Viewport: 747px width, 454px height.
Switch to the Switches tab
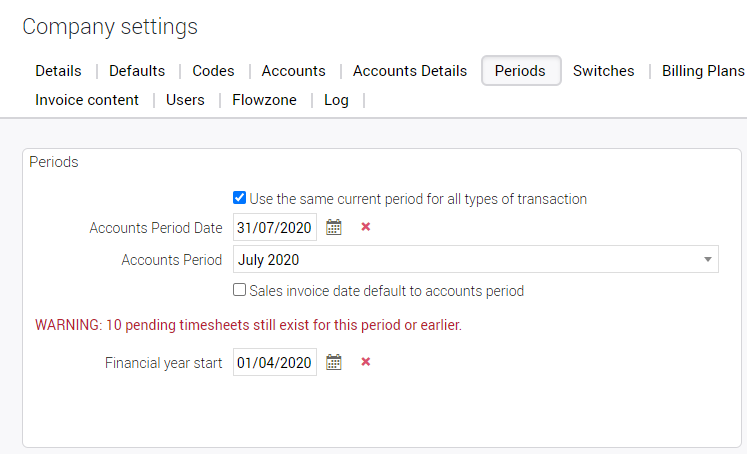click(x=603, y=71)
